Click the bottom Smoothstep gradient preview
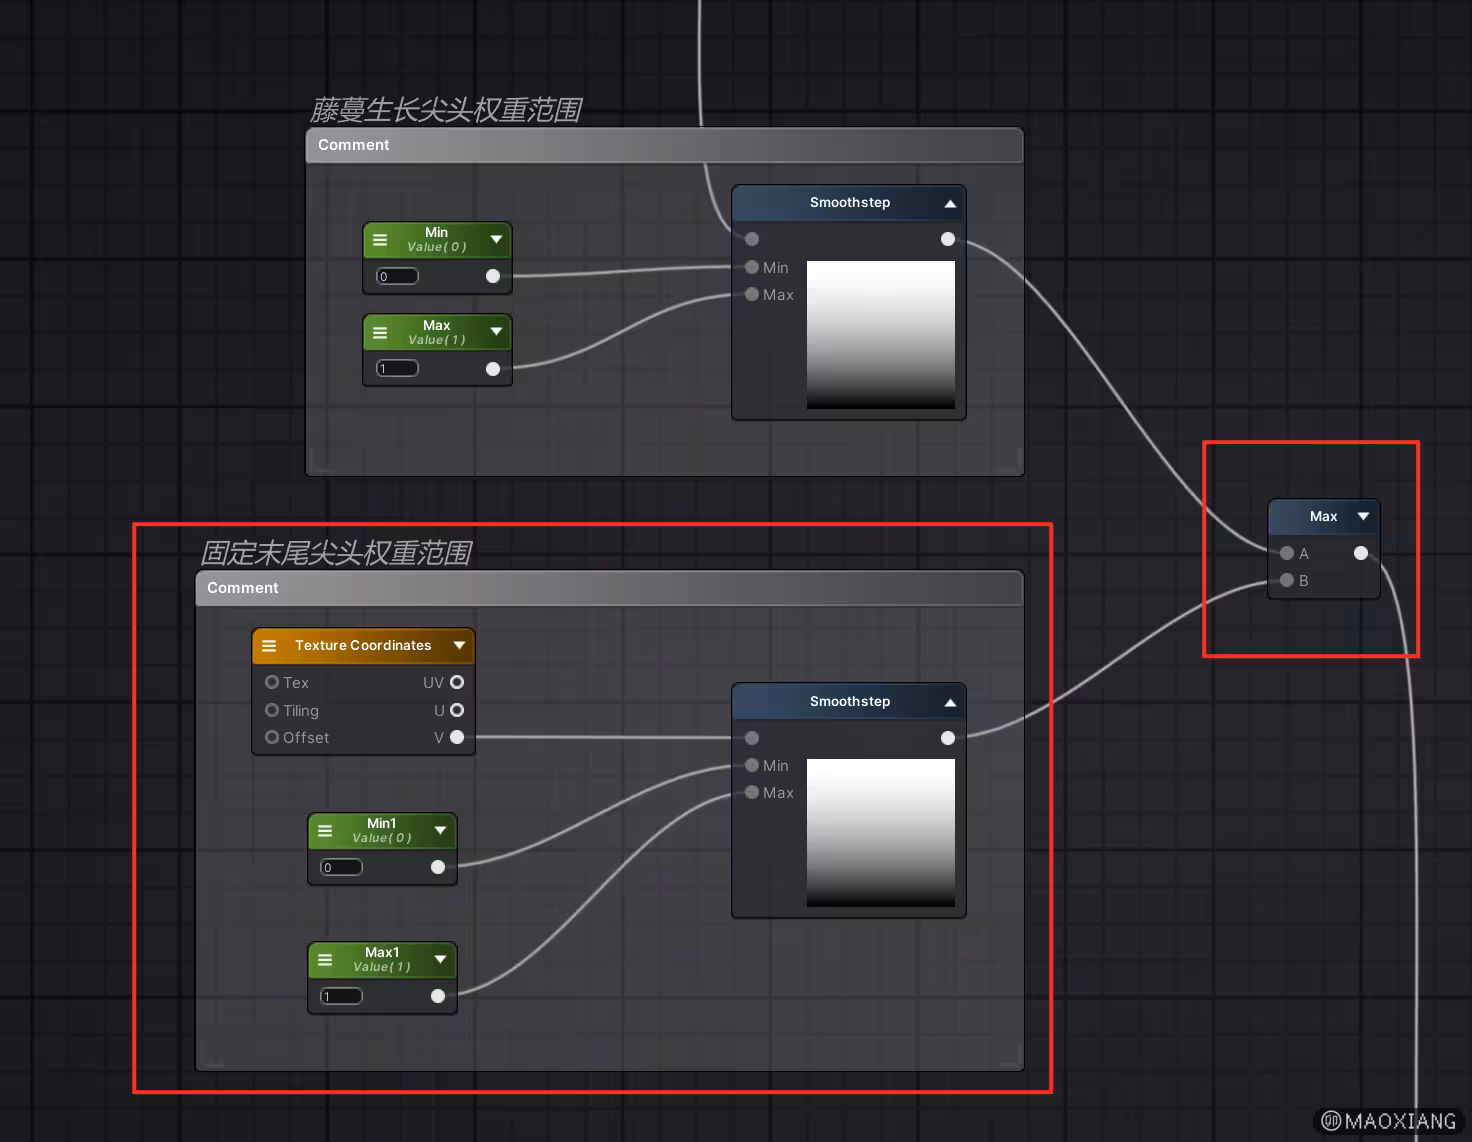1472x1142 pixels. pyautogui.click(x=880, y=833)
